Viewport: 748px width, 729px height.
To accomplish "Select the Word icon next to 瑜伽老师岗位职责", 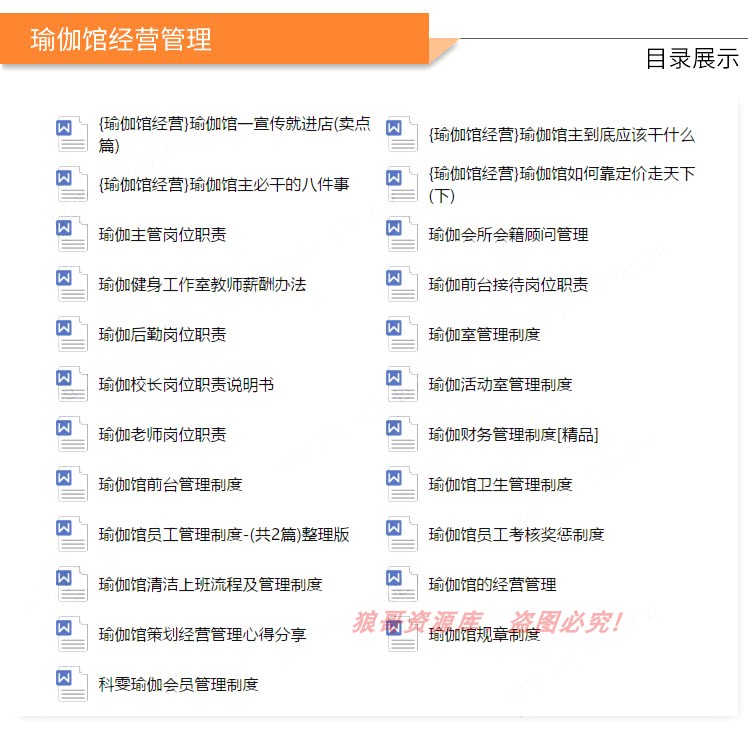I will pos(72,435).
